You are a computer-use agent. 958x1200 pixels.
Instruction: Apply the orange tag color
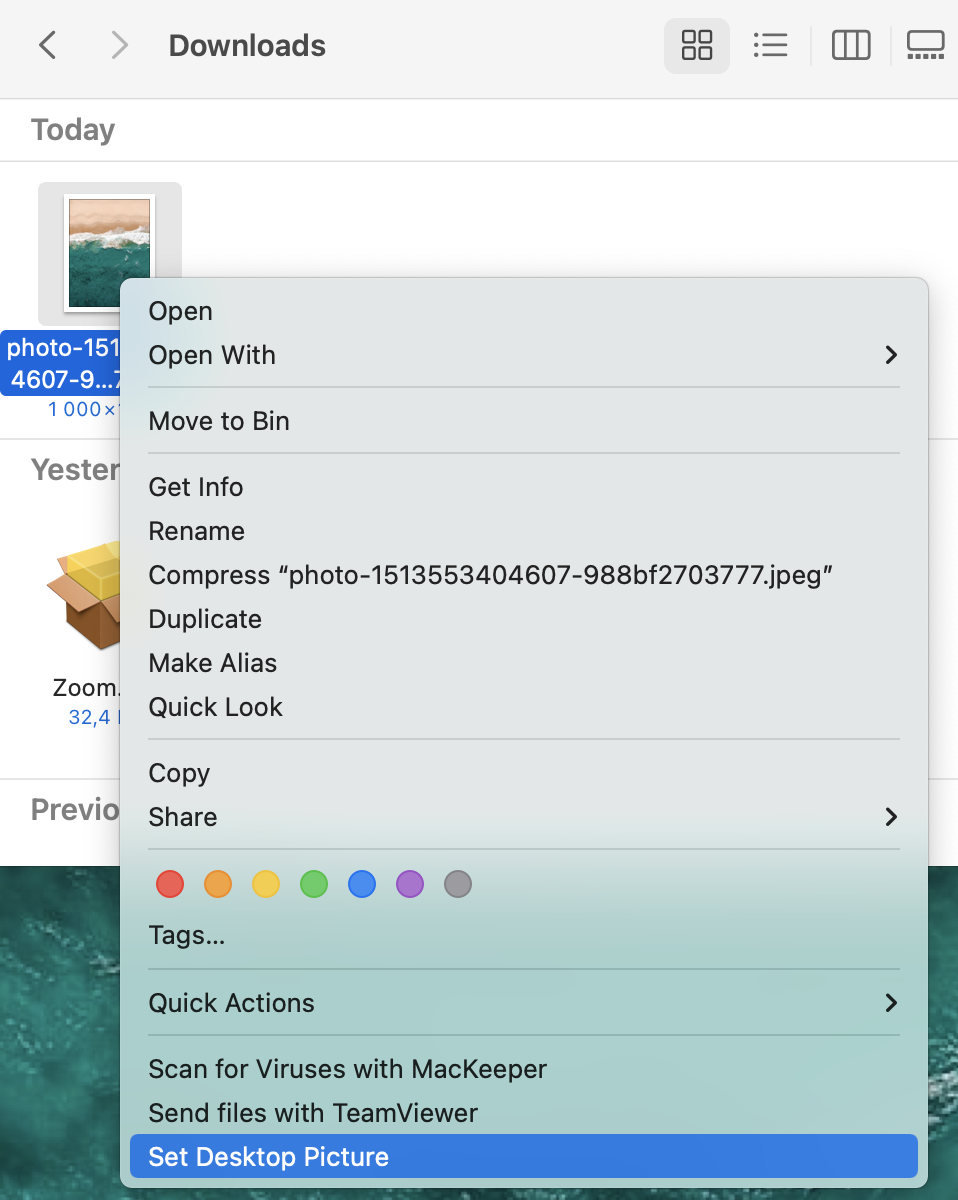(218, 884)
